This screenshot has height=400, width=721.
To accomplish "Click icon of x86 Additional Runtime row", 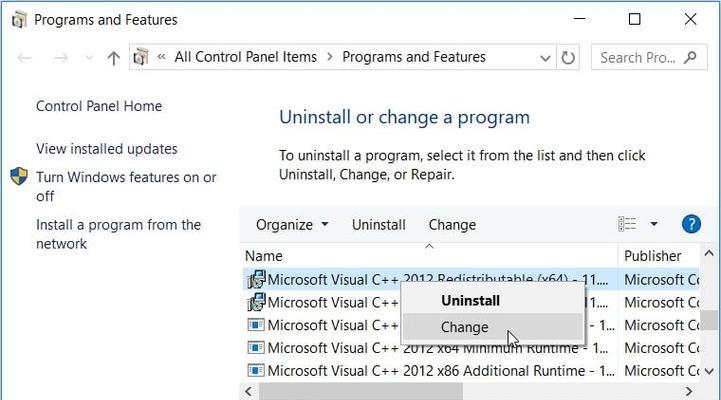I will click(x=256, y=370).
